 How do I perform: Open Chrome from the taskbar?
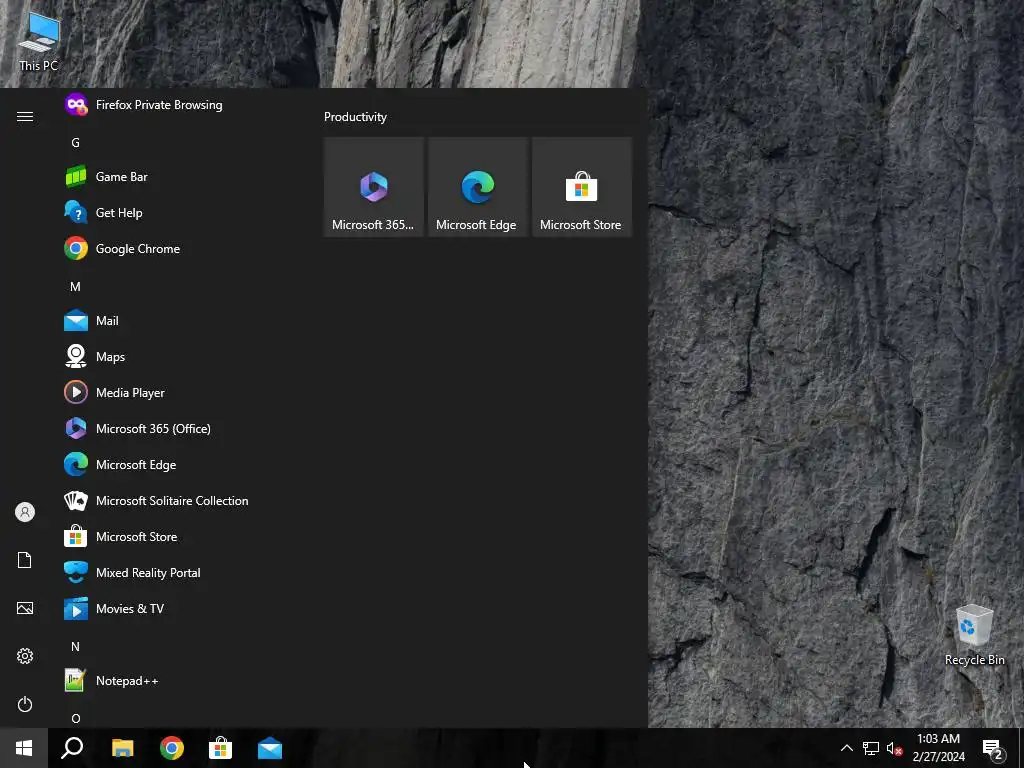pos(172,748)
